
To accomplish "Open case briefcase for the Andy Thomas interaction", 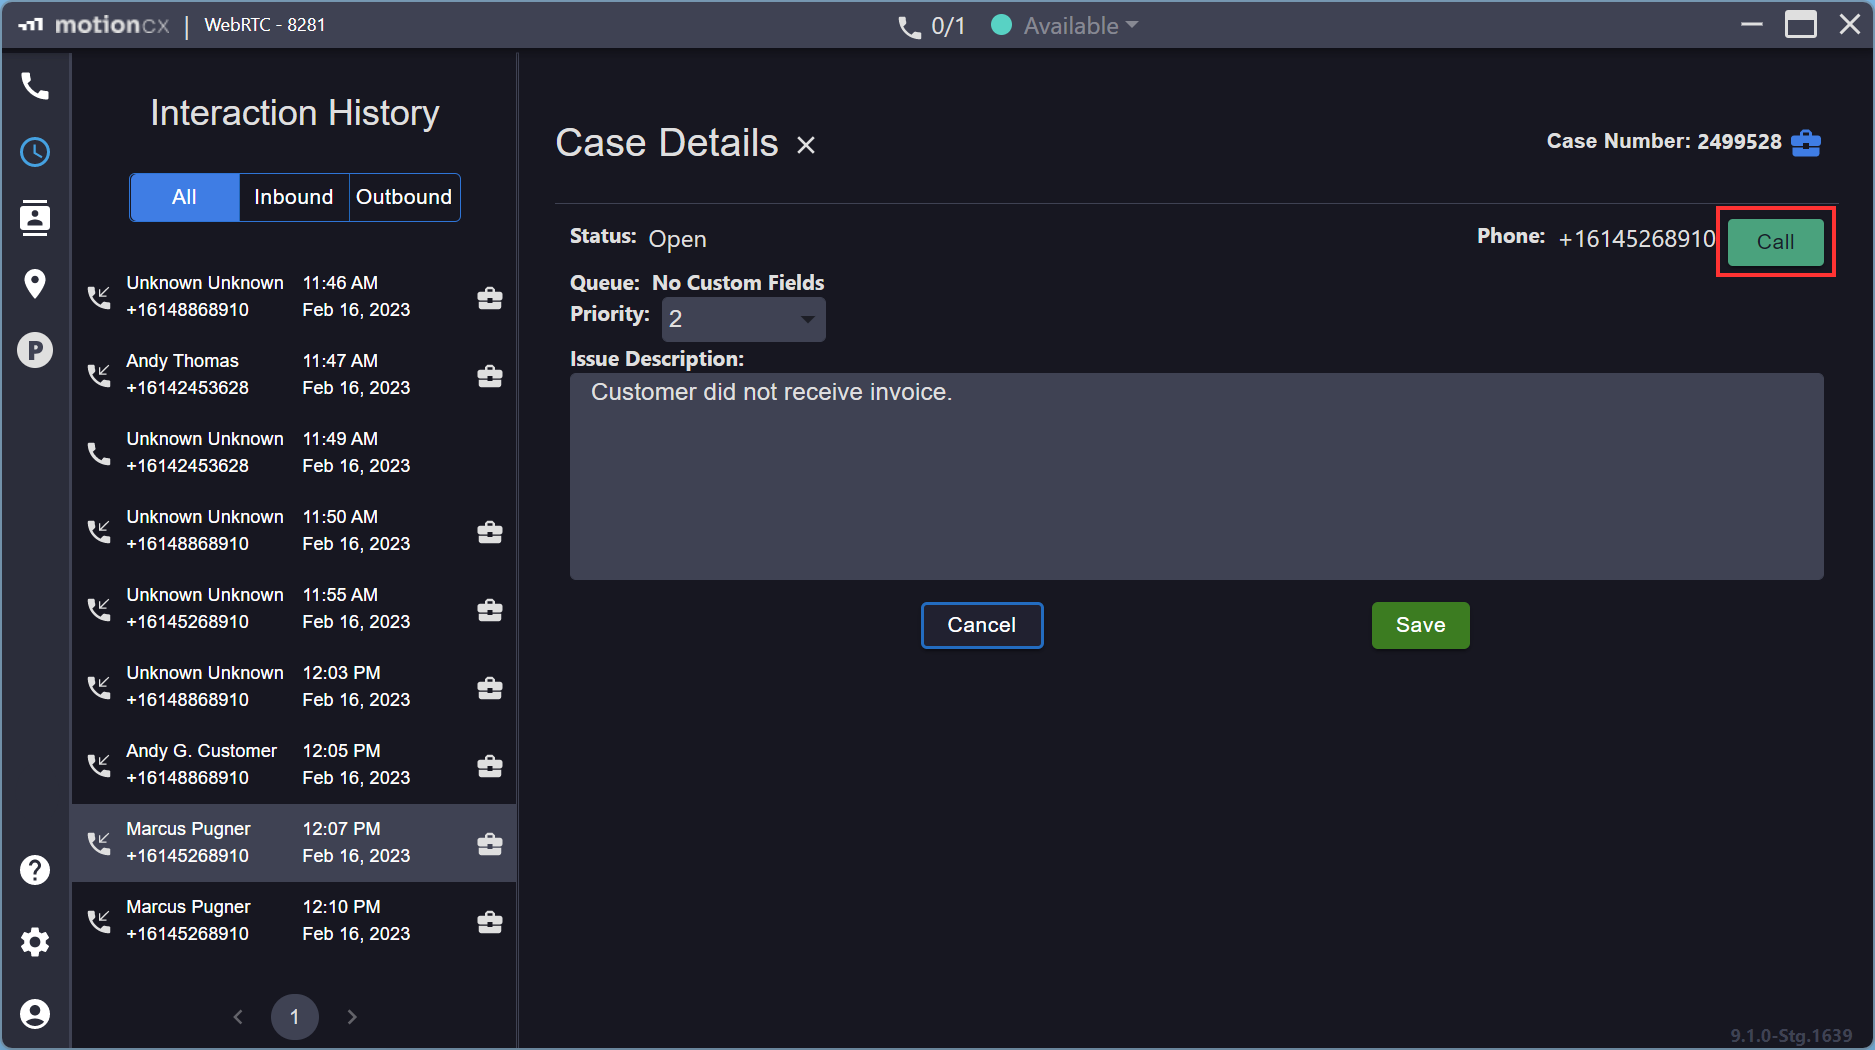I will coord(490,376).
